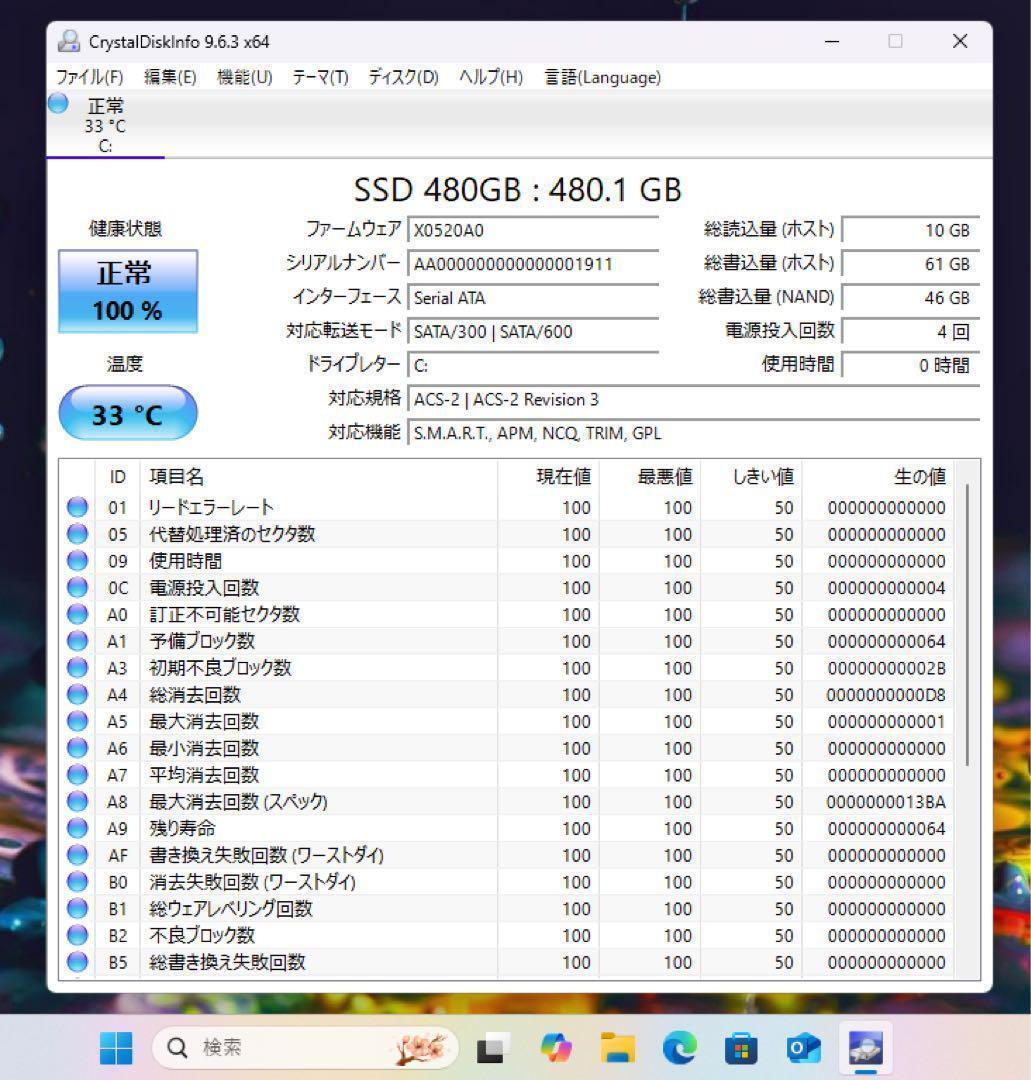The image size is (1031, 1080).
Task: Click the status icon for row A6 最小消去回数
Action: [x=77, y=748]
